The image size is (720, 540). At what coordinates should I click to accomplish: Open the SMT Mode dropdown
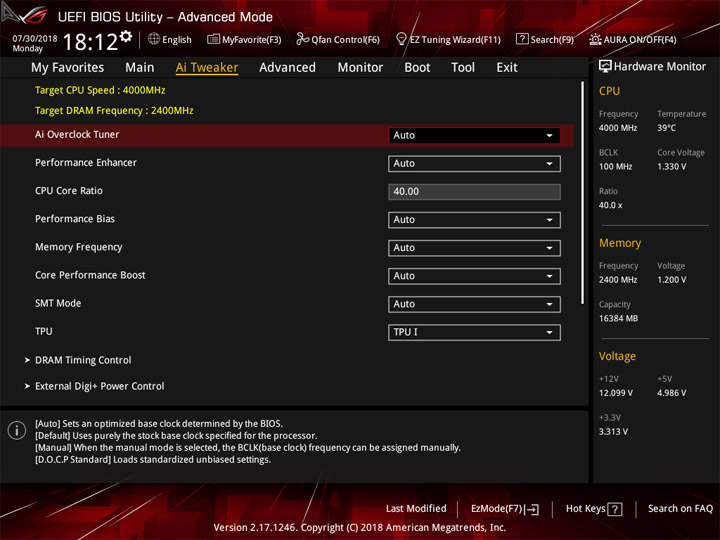point(474,304)
